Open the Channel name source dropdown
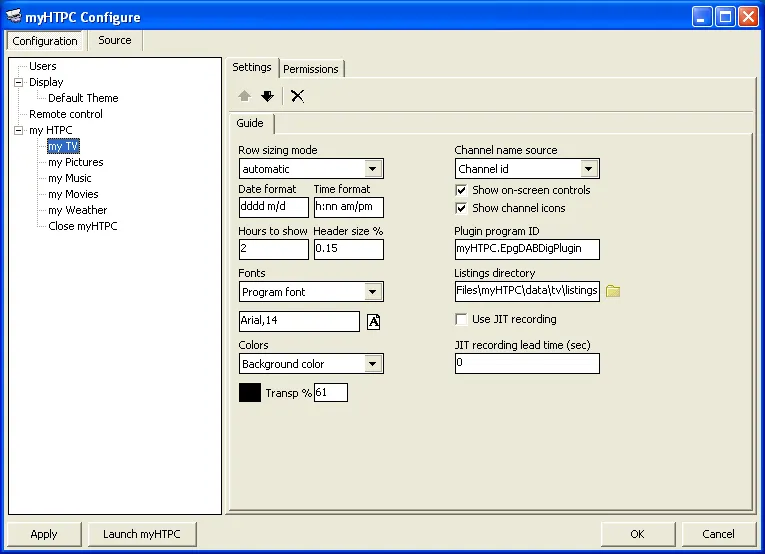The image size is (765, 554). coord(589,169)
